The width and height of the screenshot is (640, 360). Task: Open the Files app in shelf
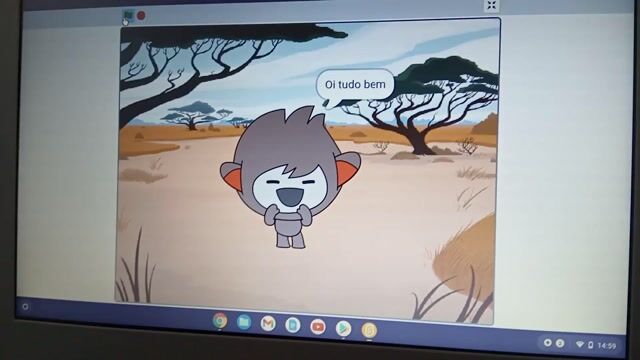[244, 322]
